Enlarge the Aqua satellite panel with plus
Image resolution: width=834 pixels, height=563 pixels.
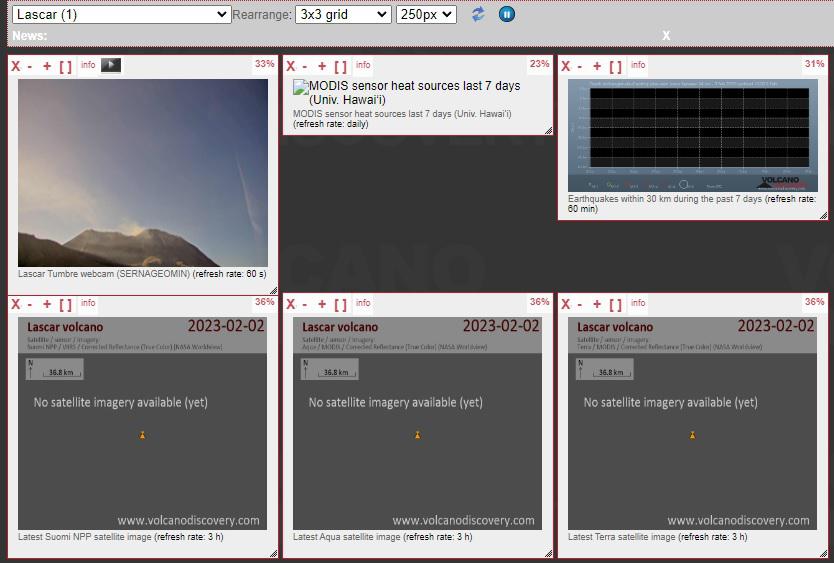(x=321, y=305)
